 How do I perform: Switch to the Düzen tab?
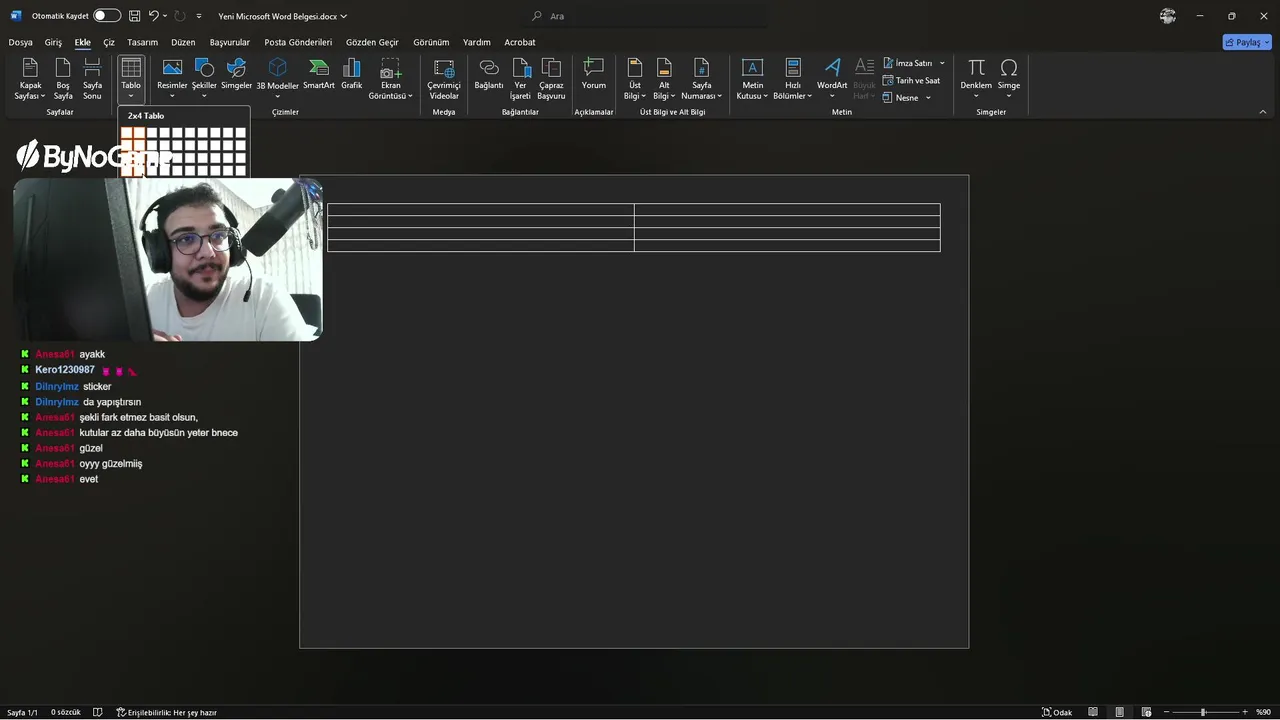coord(183,42)
